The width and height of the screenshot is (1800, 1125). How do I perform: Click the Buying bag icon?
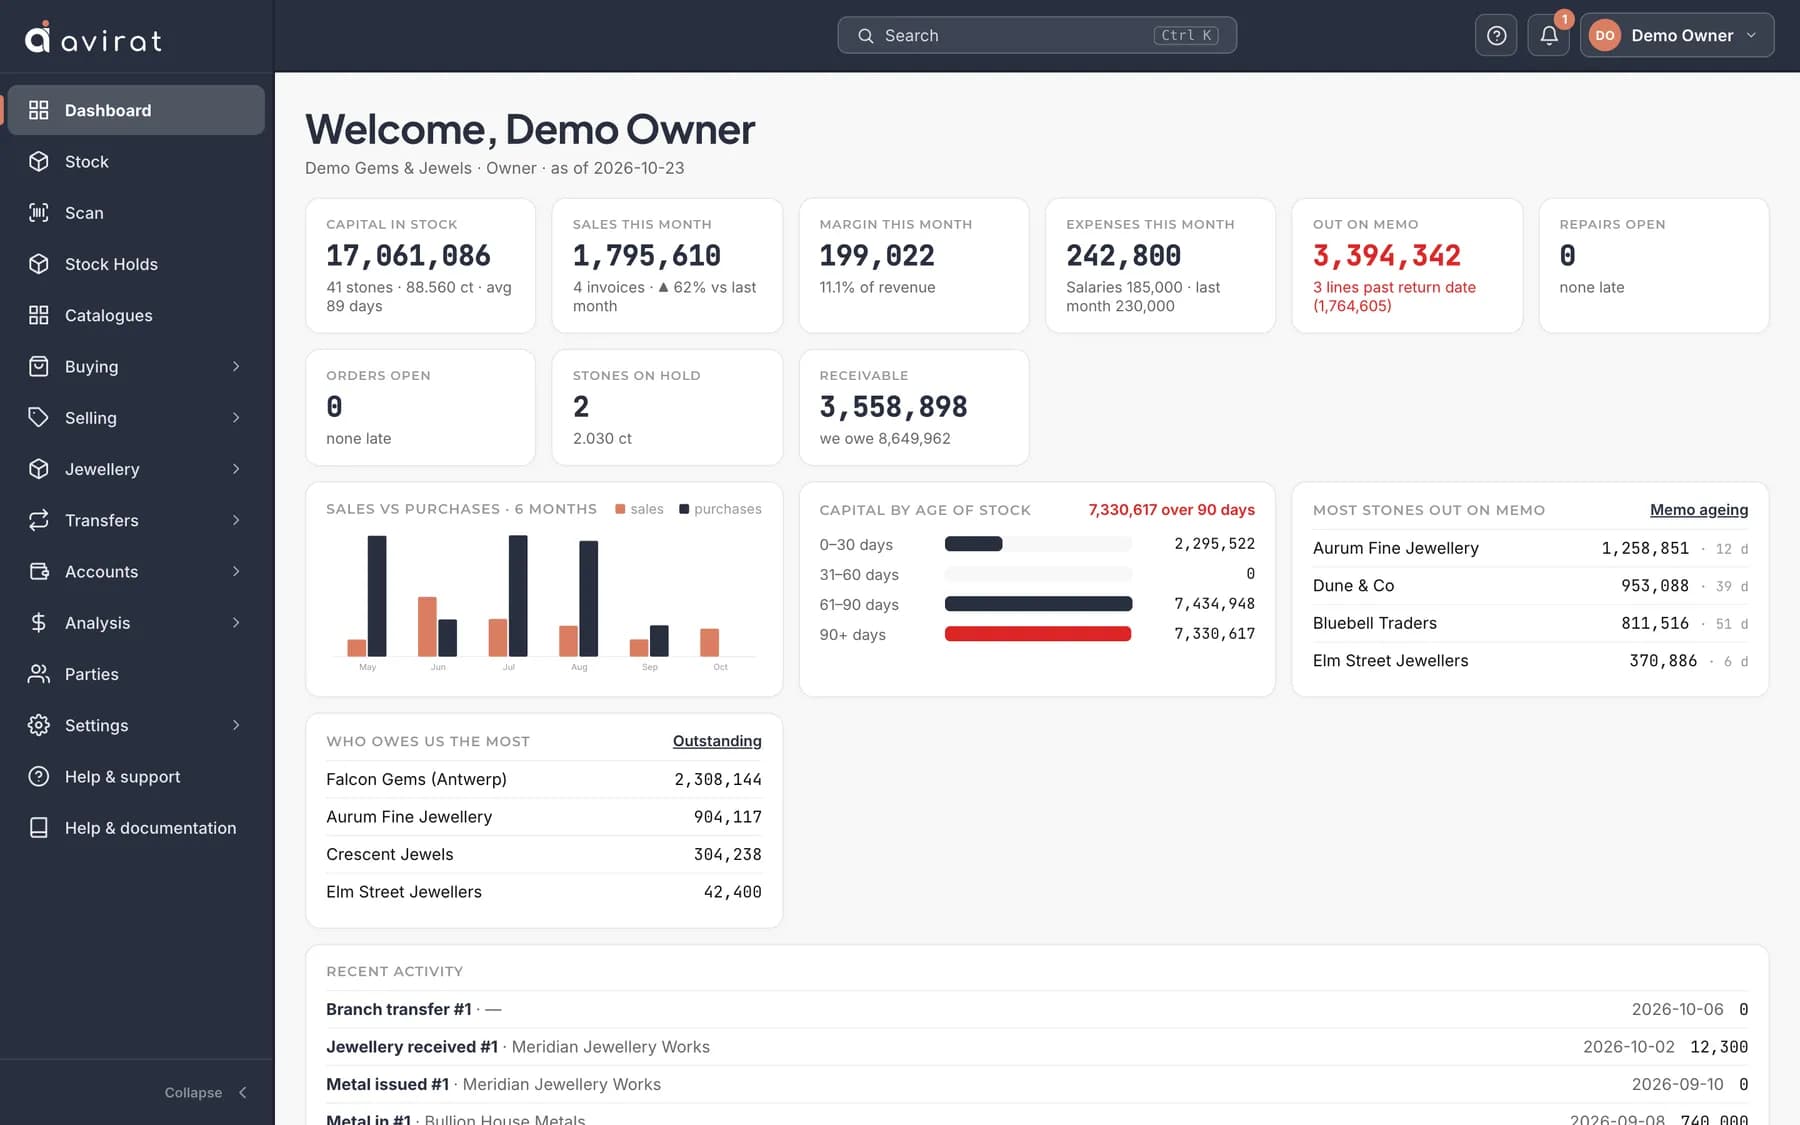(x=39, y=366)
